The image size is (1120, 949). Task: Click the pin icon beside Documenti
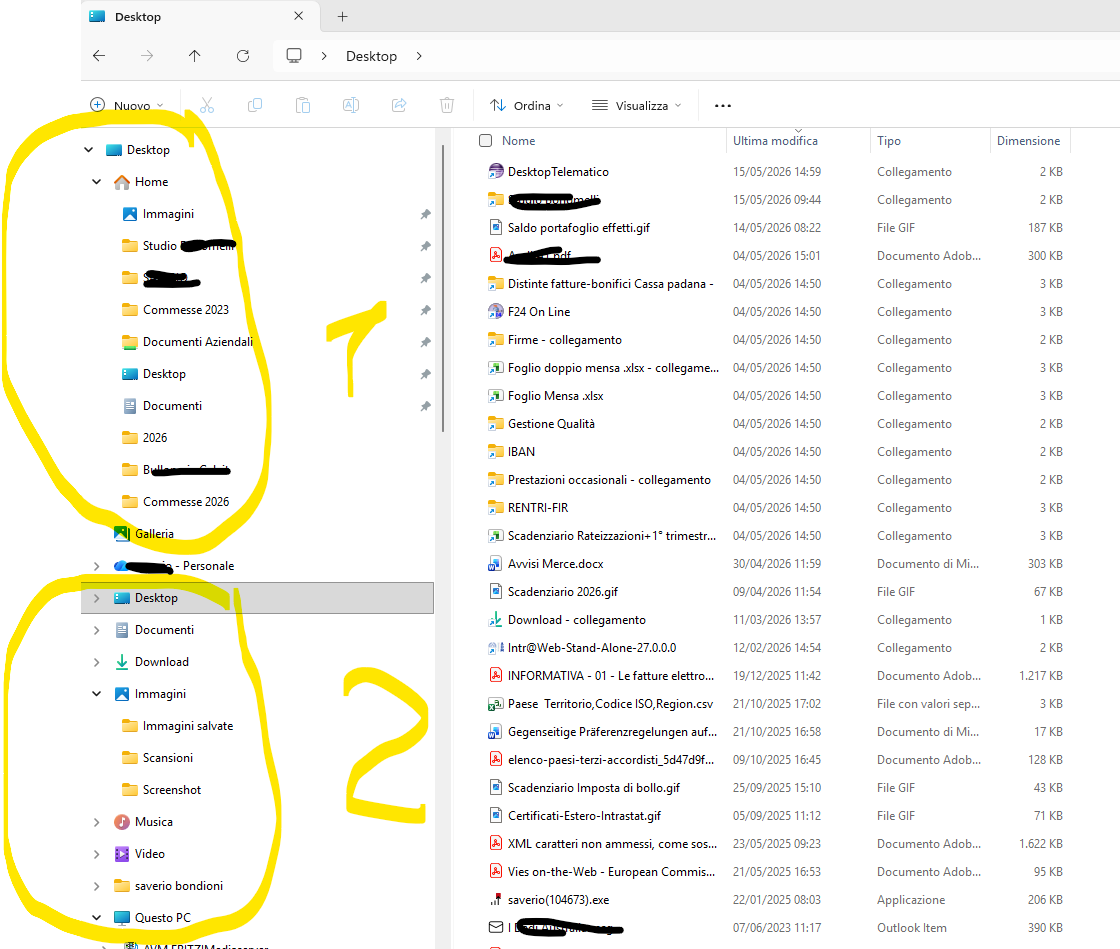point(426,406)
